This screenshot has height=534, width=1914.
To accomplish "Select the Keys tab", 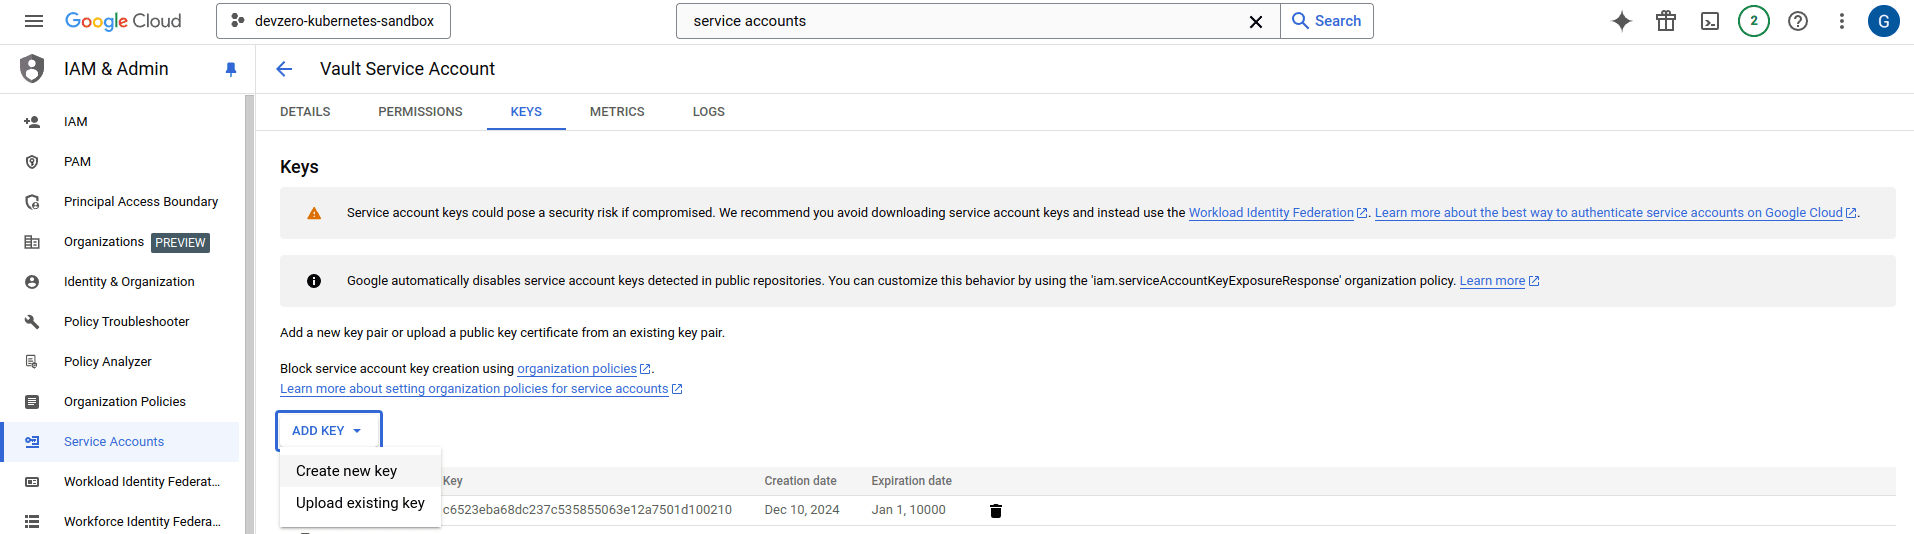I will (526, 112).
